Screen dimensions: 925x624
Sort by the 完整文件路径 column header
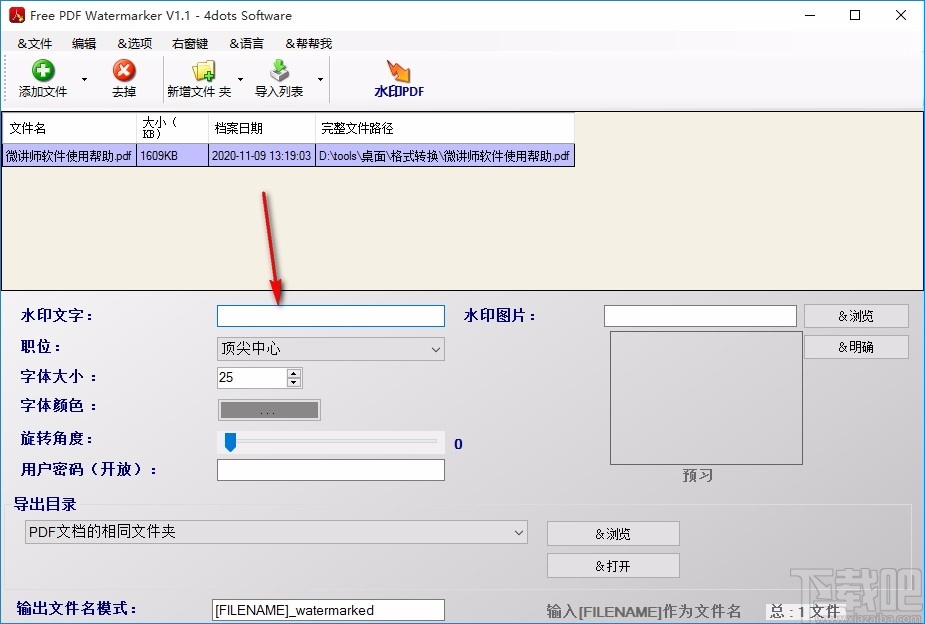(445, 128)
